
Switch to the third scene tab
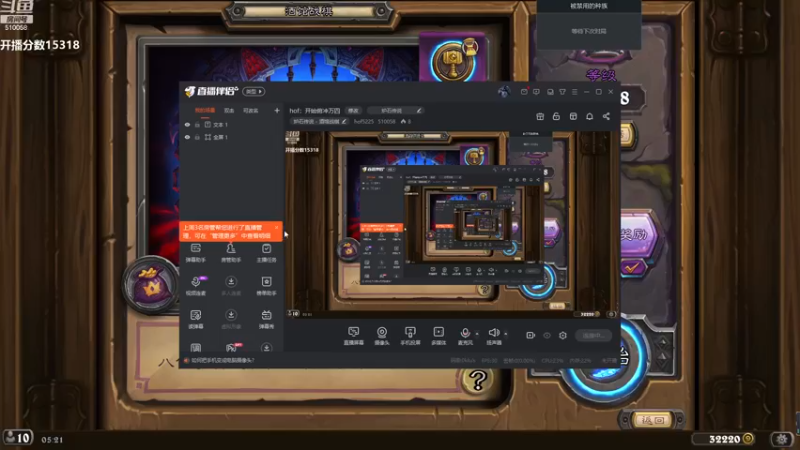[251, 110]
